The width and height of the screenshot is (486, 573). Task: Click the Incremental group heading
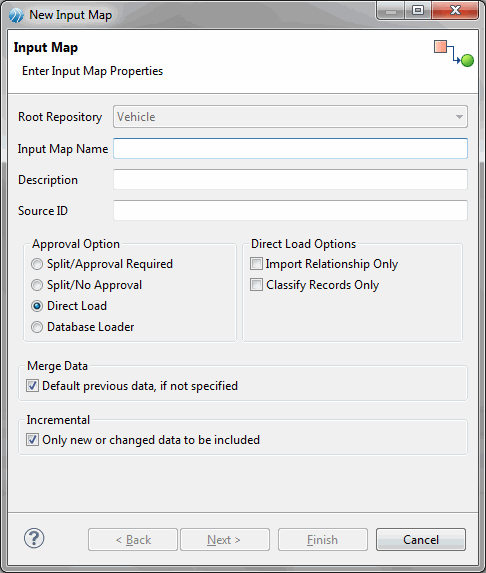[x=58, y=420]
